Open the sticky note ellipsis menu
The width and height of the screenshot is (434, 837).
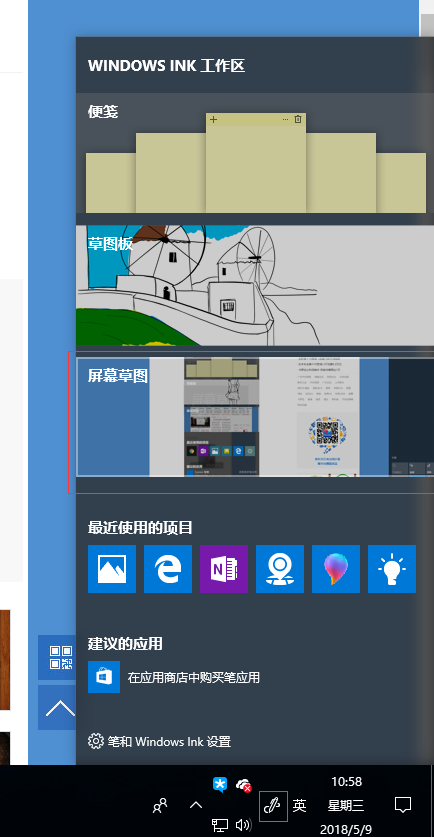click(x=285, y=119)
